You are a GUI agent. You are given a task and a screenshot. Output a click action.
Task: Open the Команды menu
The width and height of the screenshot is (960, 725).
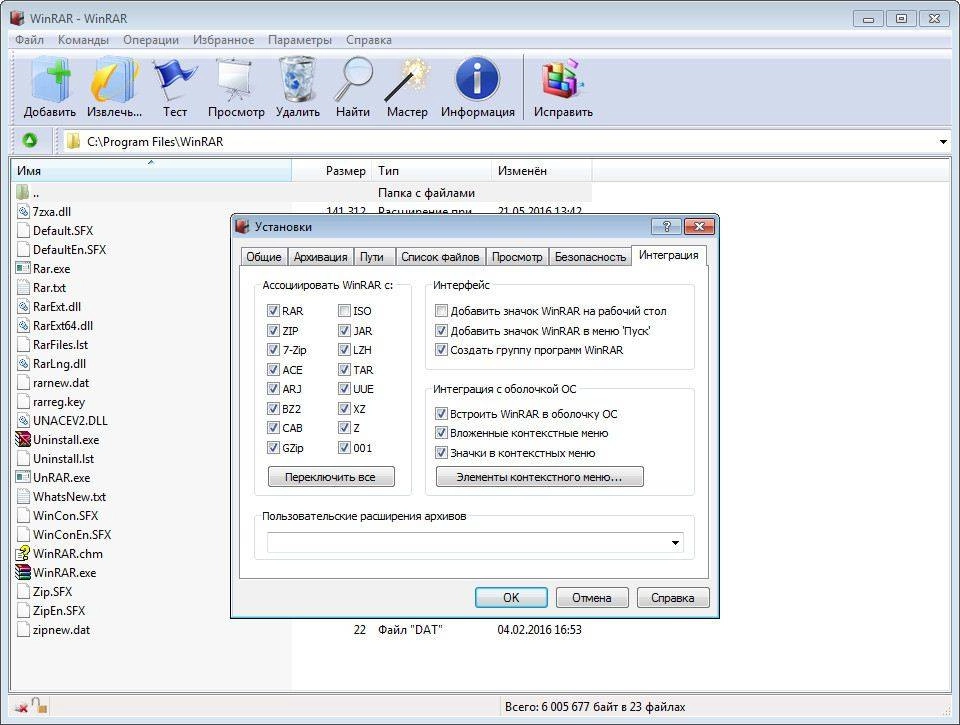[83, 40]
